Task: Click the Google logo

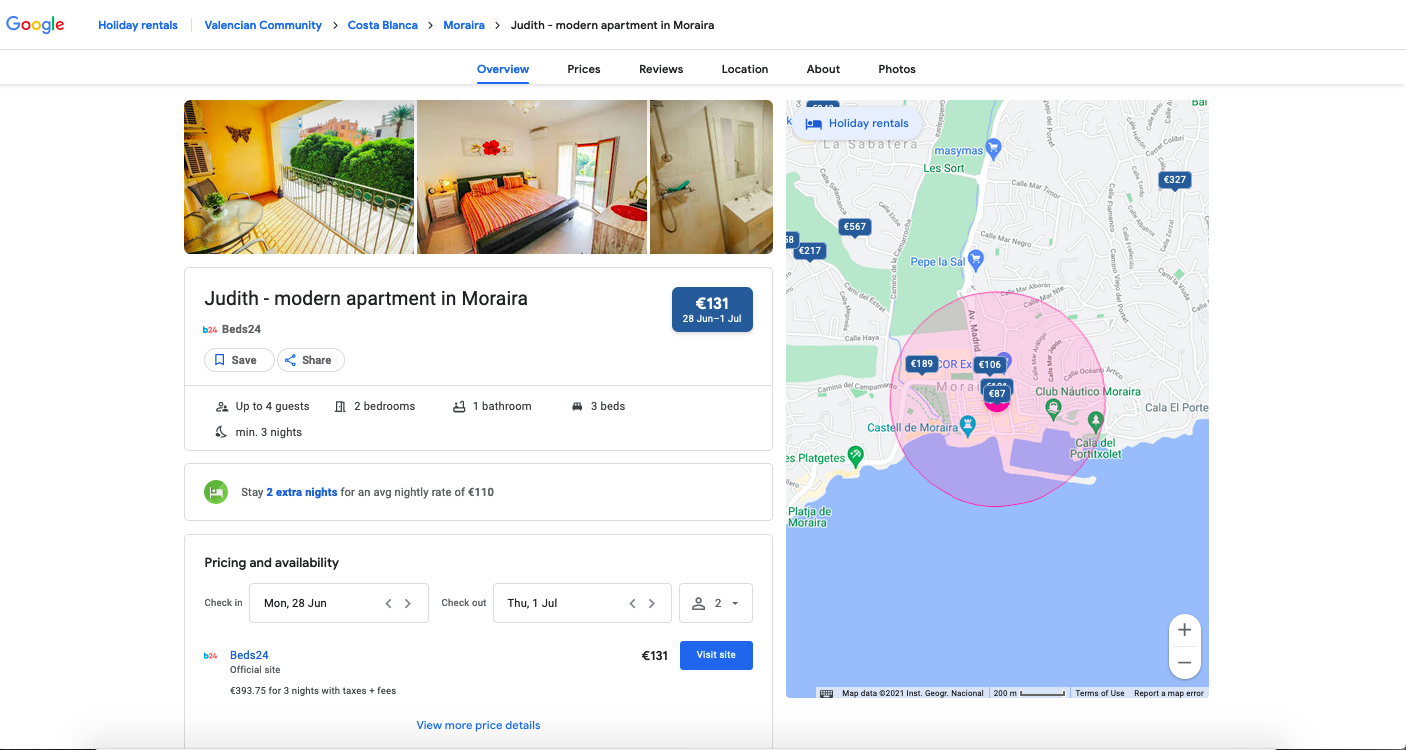Action: pos(35,25)
